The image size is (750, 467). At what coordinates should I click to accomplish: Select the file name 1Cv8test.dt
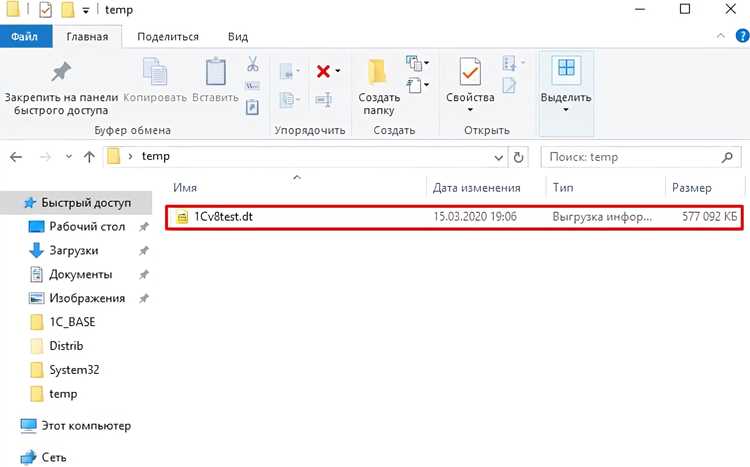pos(223,217)
